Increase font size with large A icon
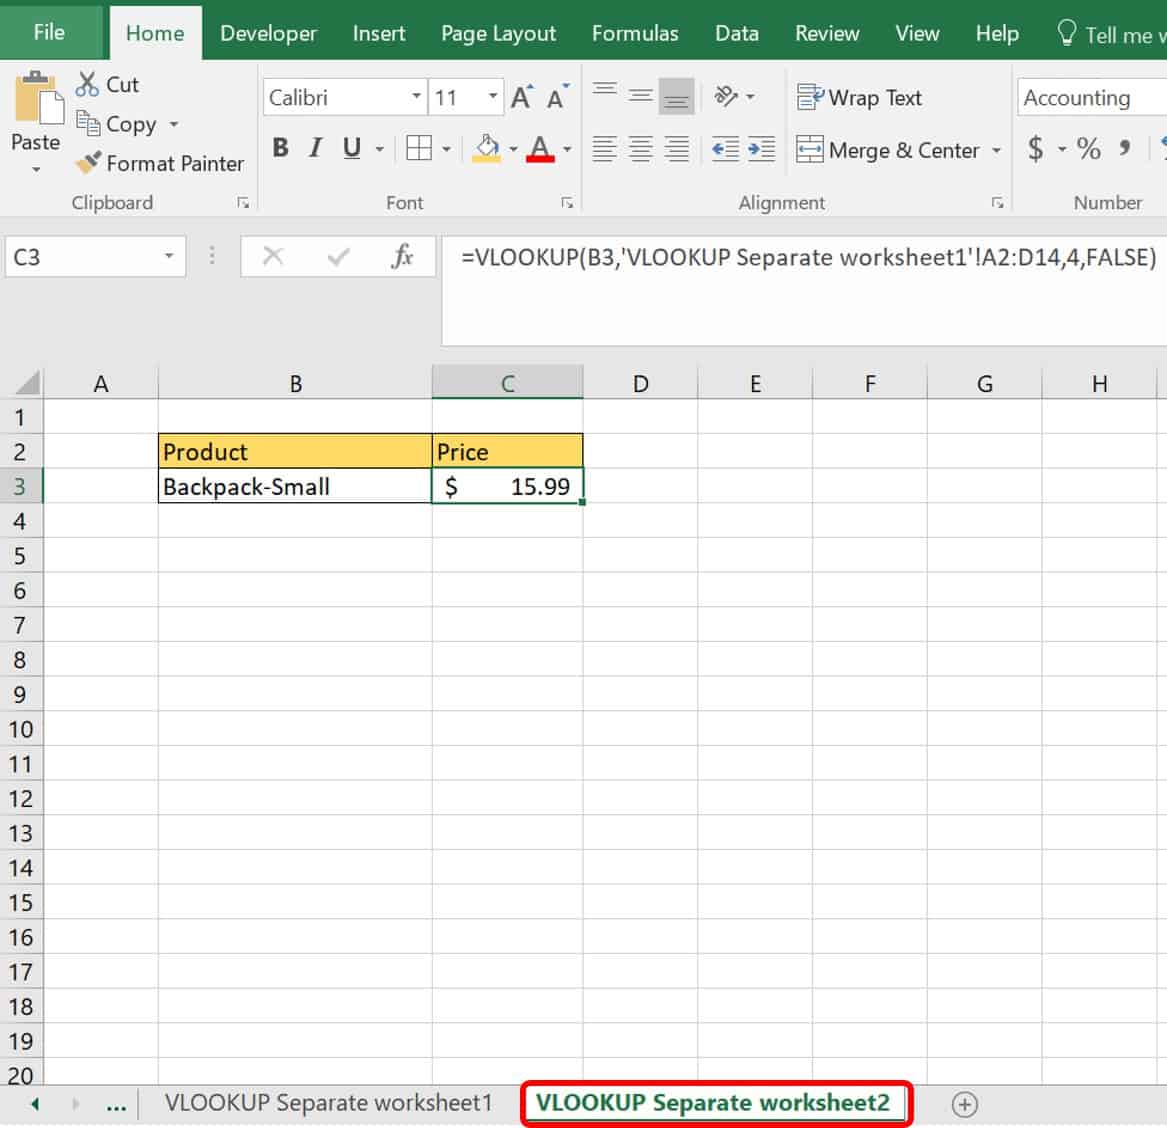 521,97
